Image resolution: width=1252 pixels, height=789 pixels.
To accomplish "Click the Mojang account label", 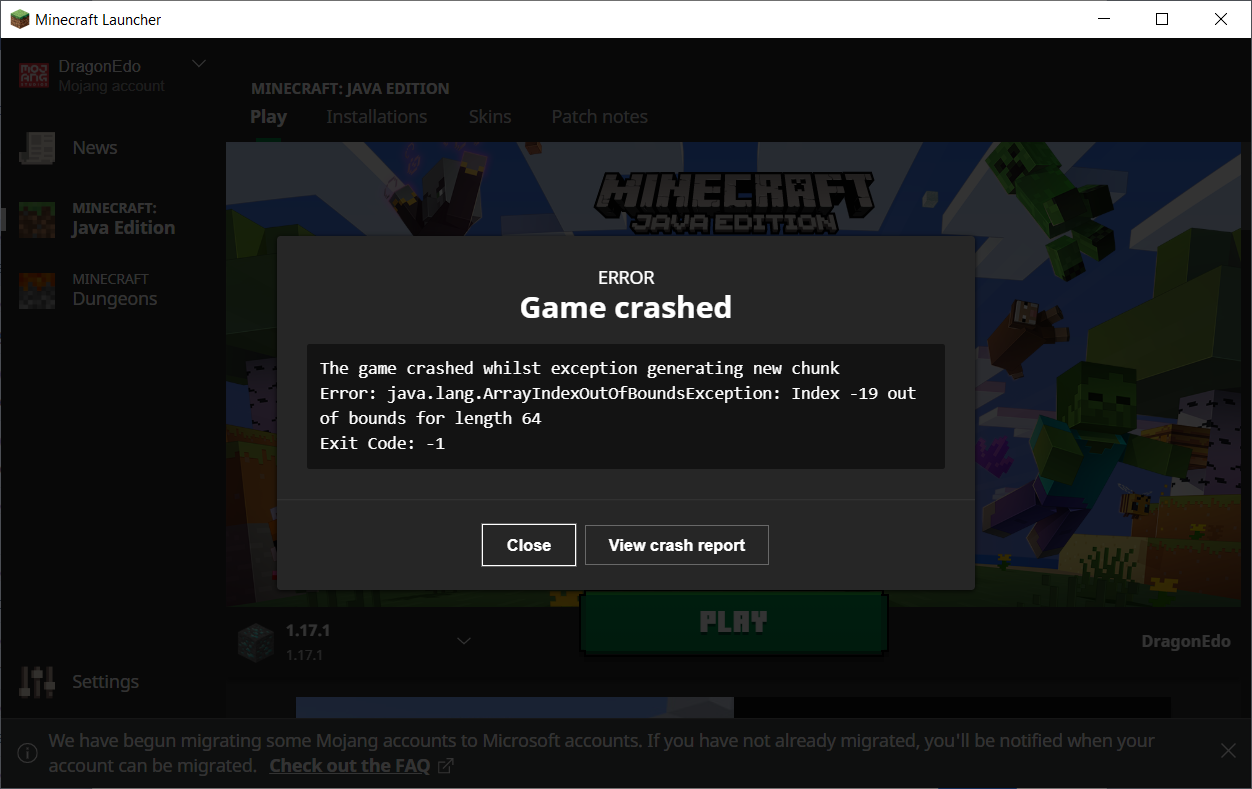I will [111, 86].
